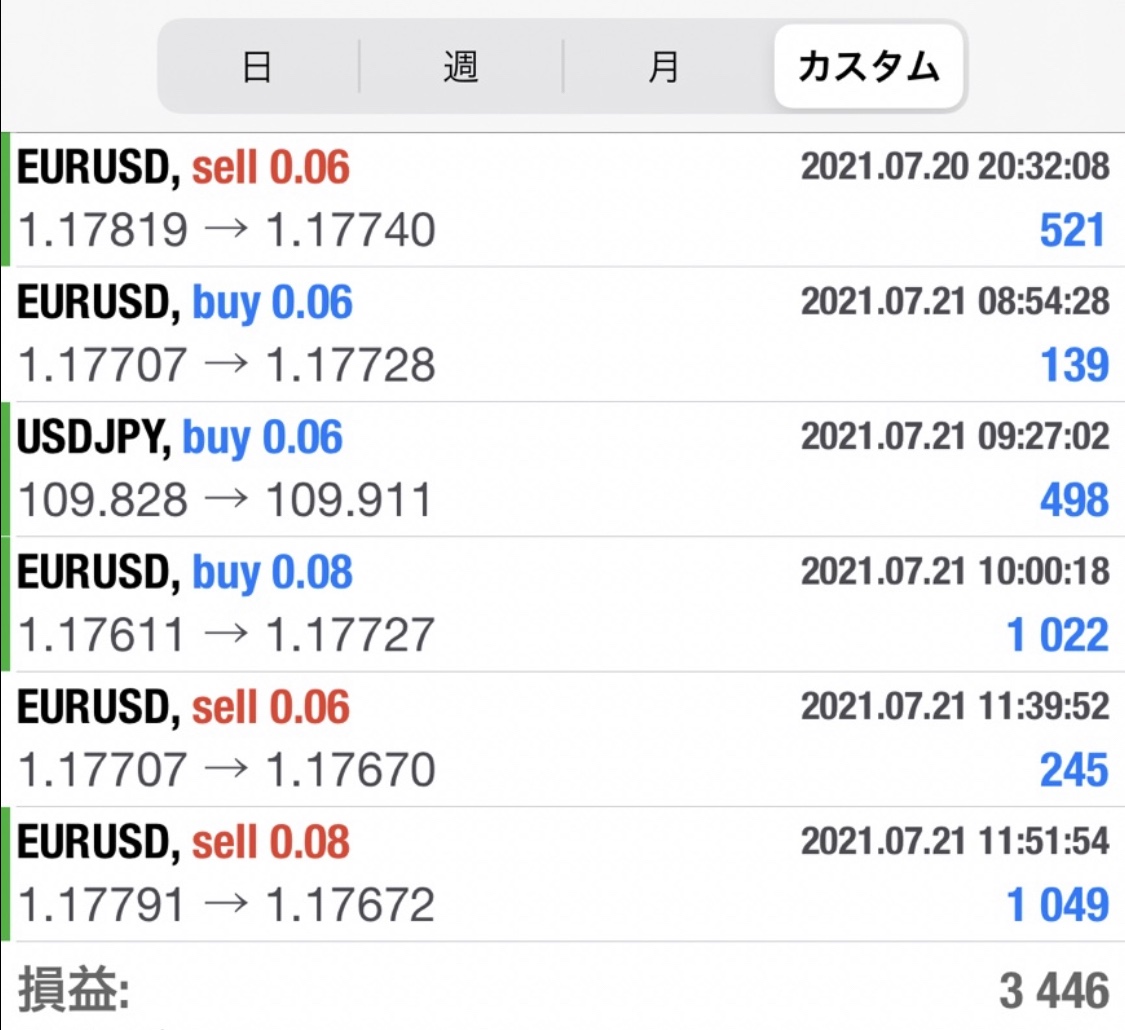This screenshot has width=1125, height=1030.
Task: Click the 1 022 profit figure
Action: [1058, 635]
